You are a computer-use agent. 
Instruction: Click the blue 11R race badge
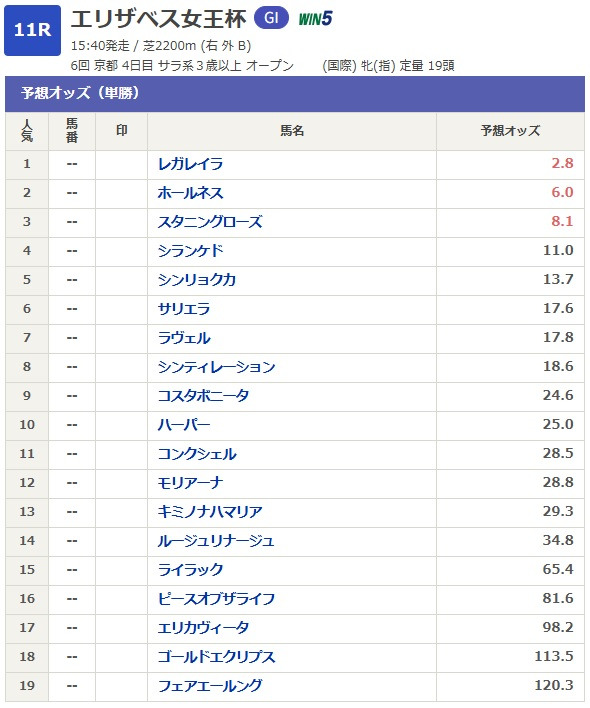click(x=33, y=30)
